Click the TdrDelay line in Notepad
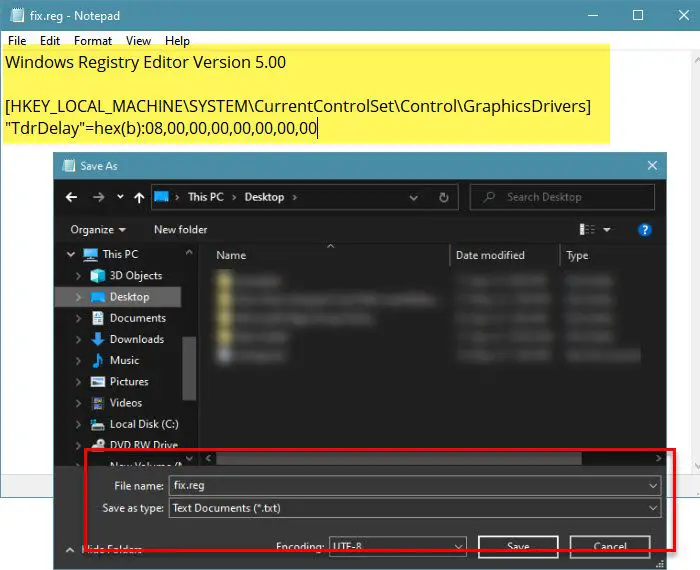Image resolution: width=700 pixels, height=570 pixels. [x=161, y=128]
